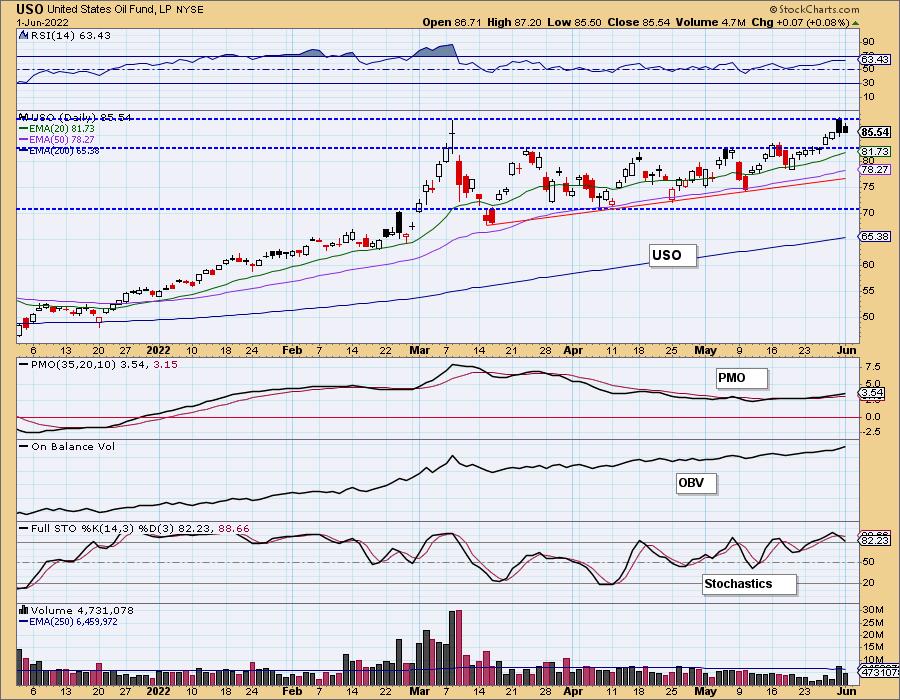Viewport: 900px width, 700px height.
Task: Click the tallest red volume bar in March
Action: point(459,648)
